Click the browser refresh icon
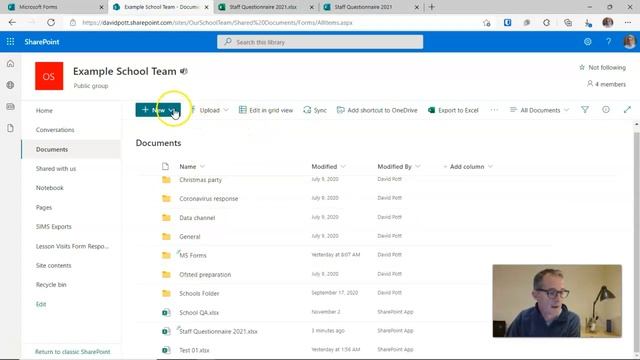Viewport: 640px width, 360px height. tap(51, 22)
